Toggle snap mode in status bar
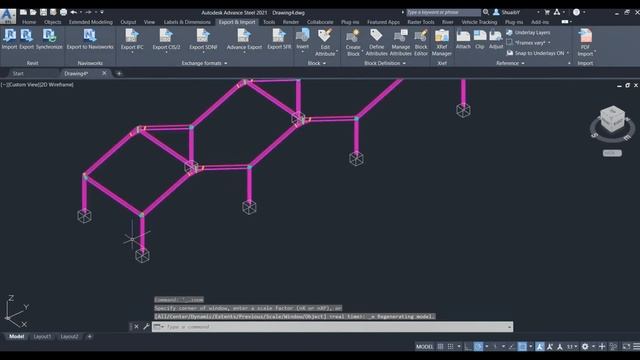Viewport: 640px width, 360px height. (x=450, y=347)
